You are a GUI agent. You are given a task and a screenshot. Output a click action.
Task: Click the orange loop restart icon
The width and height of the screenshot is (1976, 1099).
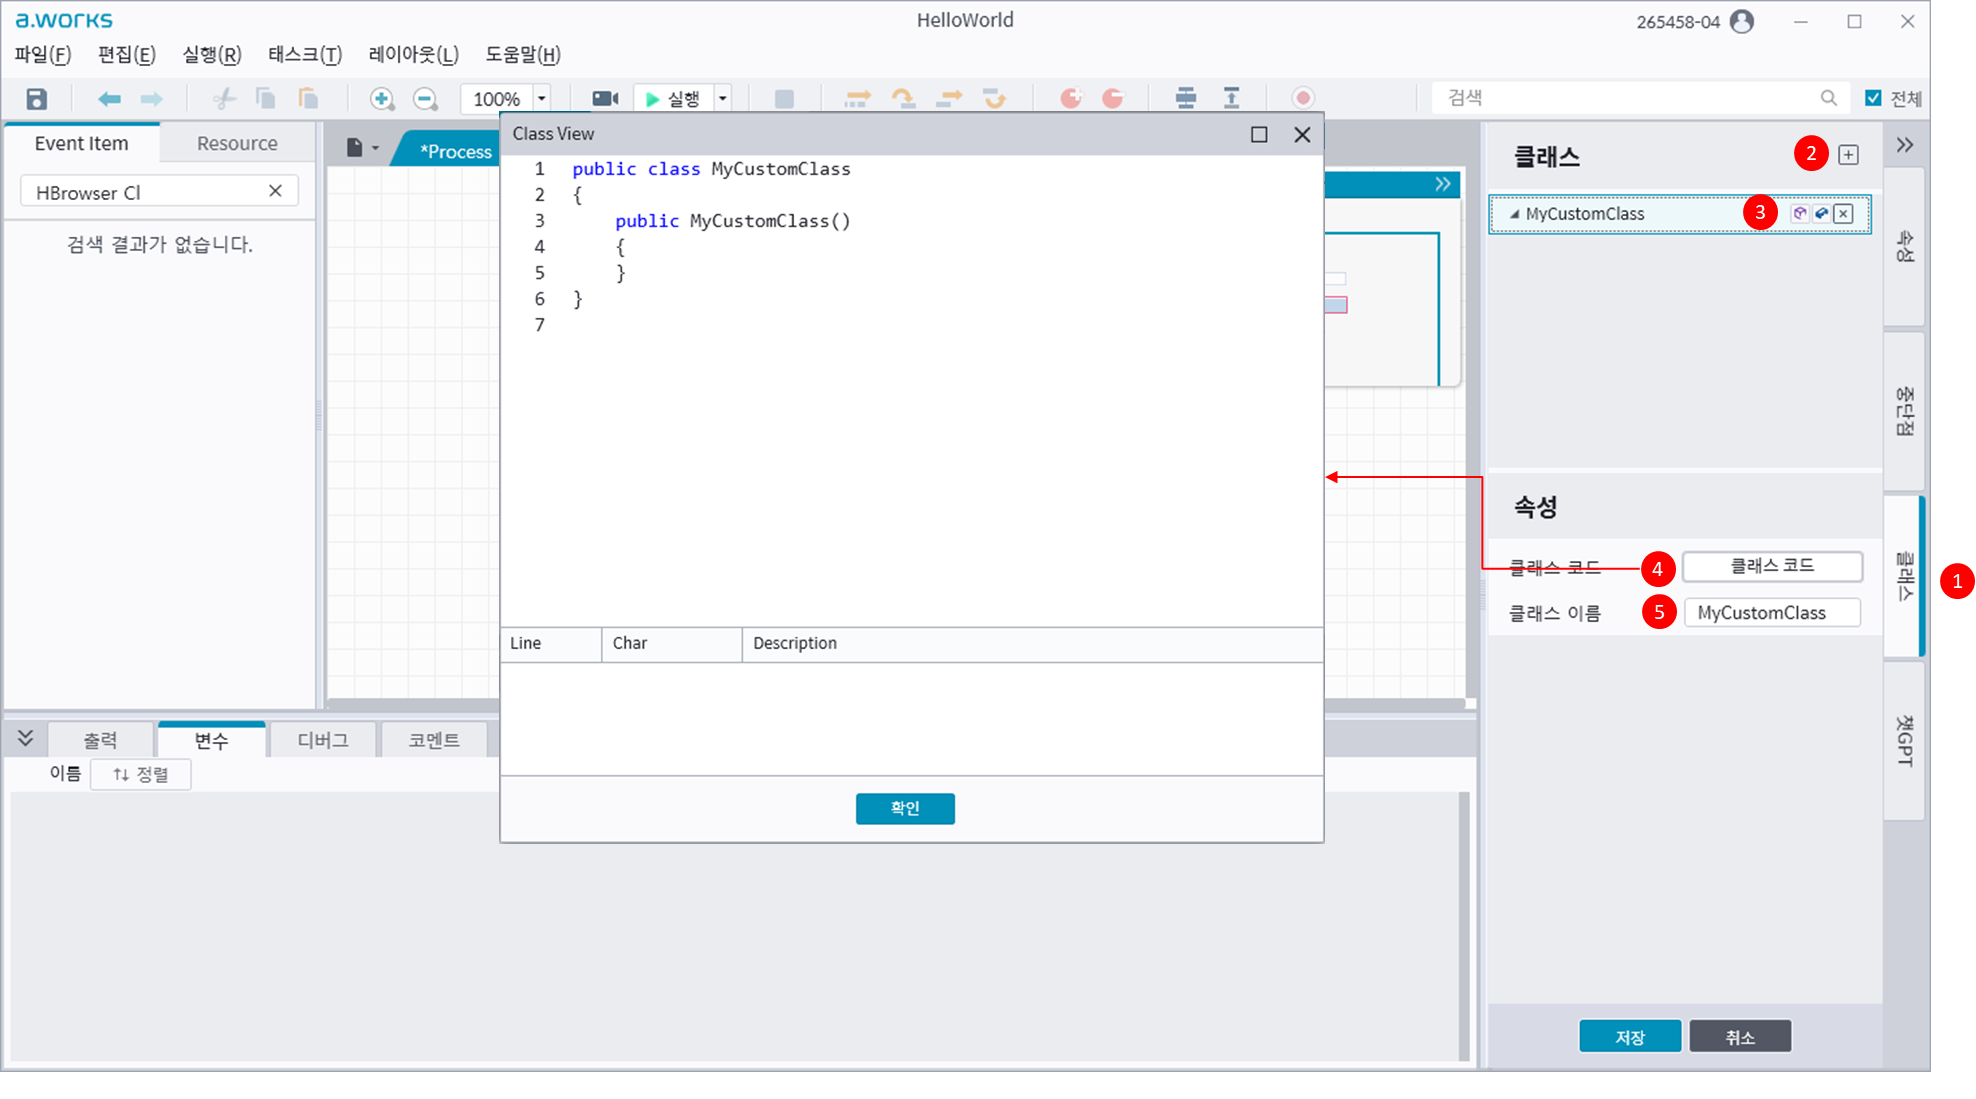pyautogui.click(x=994, y=98)
